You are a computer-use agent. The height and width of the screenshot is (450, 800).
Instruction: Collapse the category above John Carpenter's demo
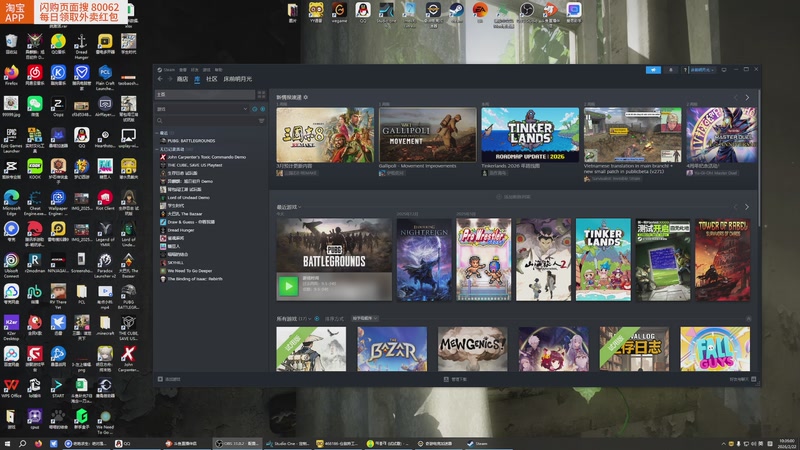[x=157, y=149]
